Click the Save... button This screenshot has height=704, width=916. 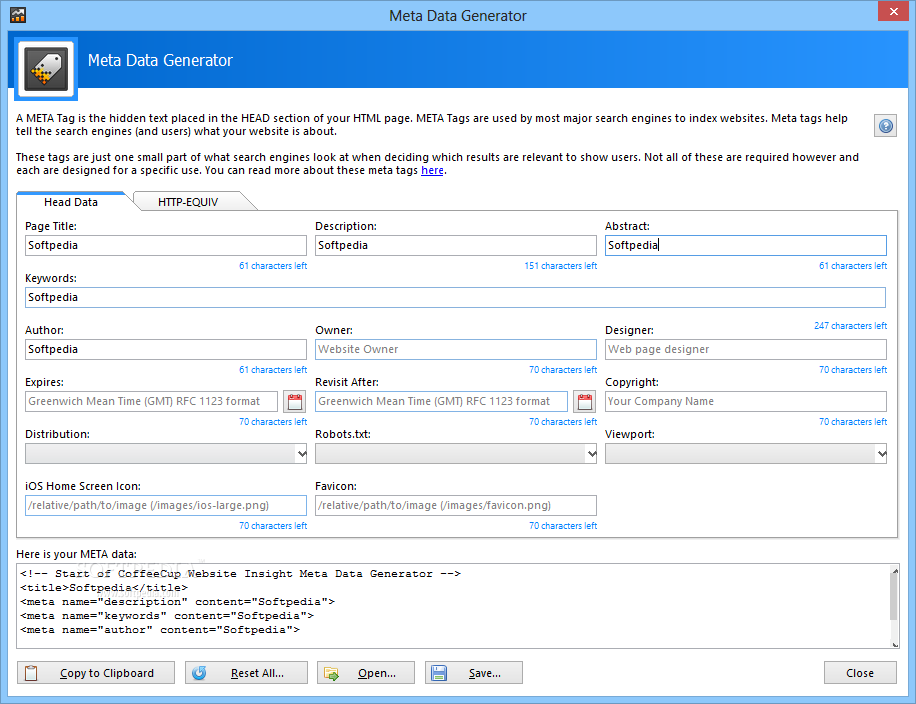pos(474,673)
